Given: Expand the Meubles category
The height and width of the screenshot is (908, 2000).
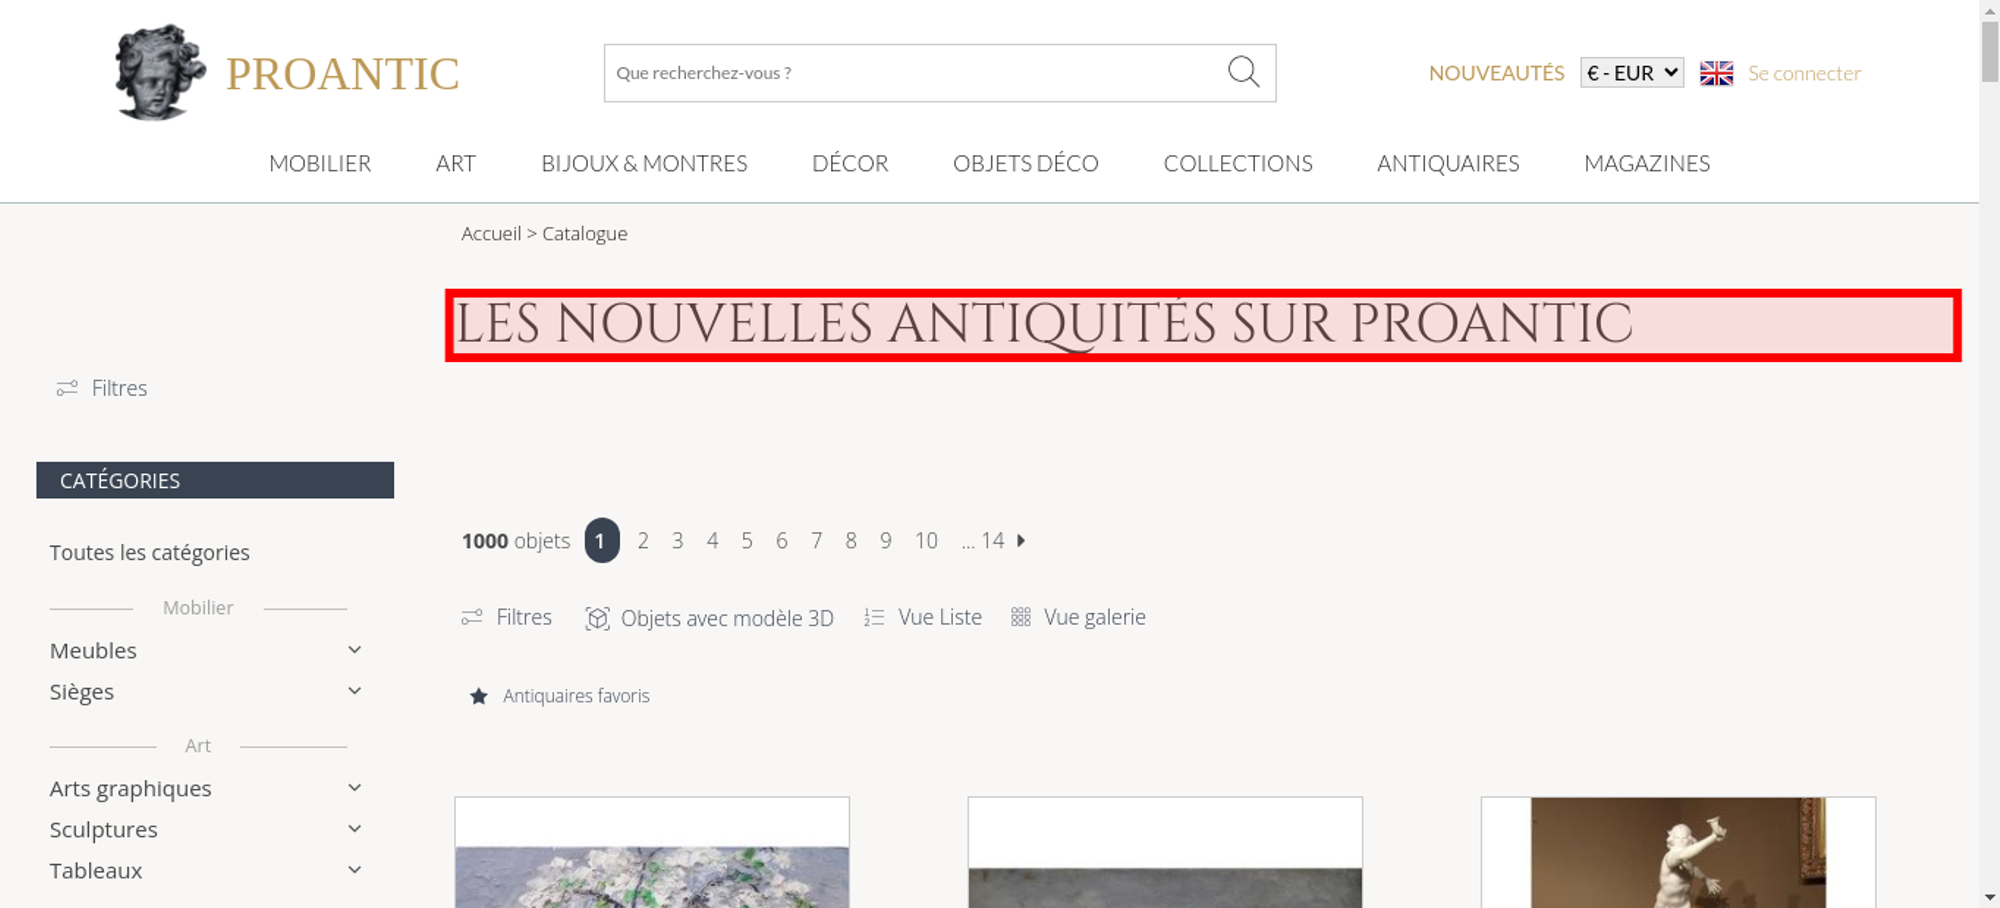Looking at the screenshot, I should tap(354, 650).
